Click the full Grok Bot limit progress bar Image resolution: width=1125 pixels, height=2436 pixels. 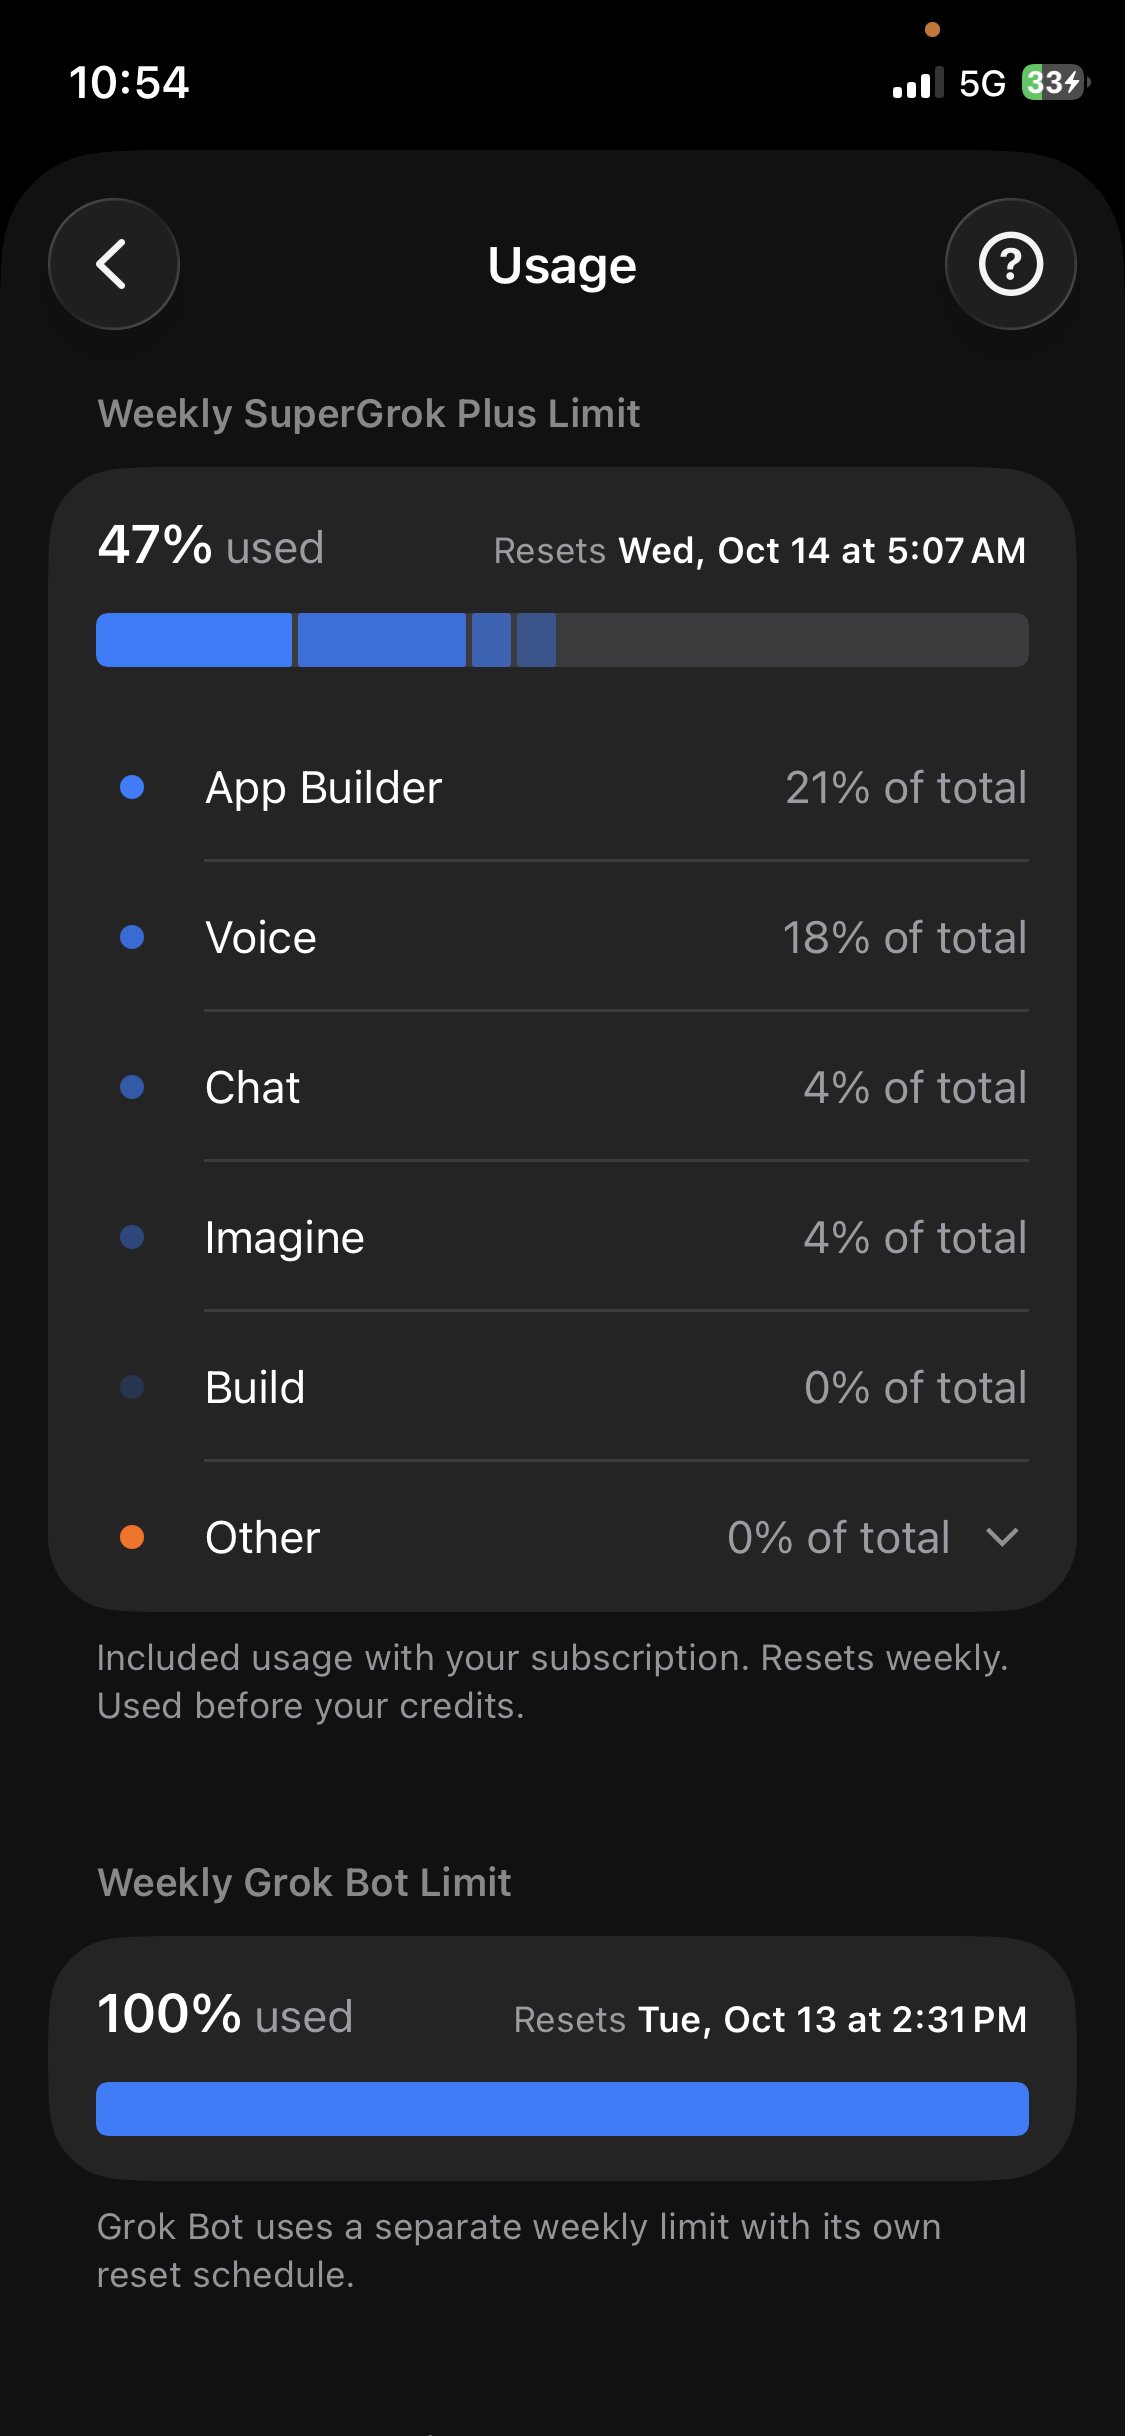(562, 2109)
